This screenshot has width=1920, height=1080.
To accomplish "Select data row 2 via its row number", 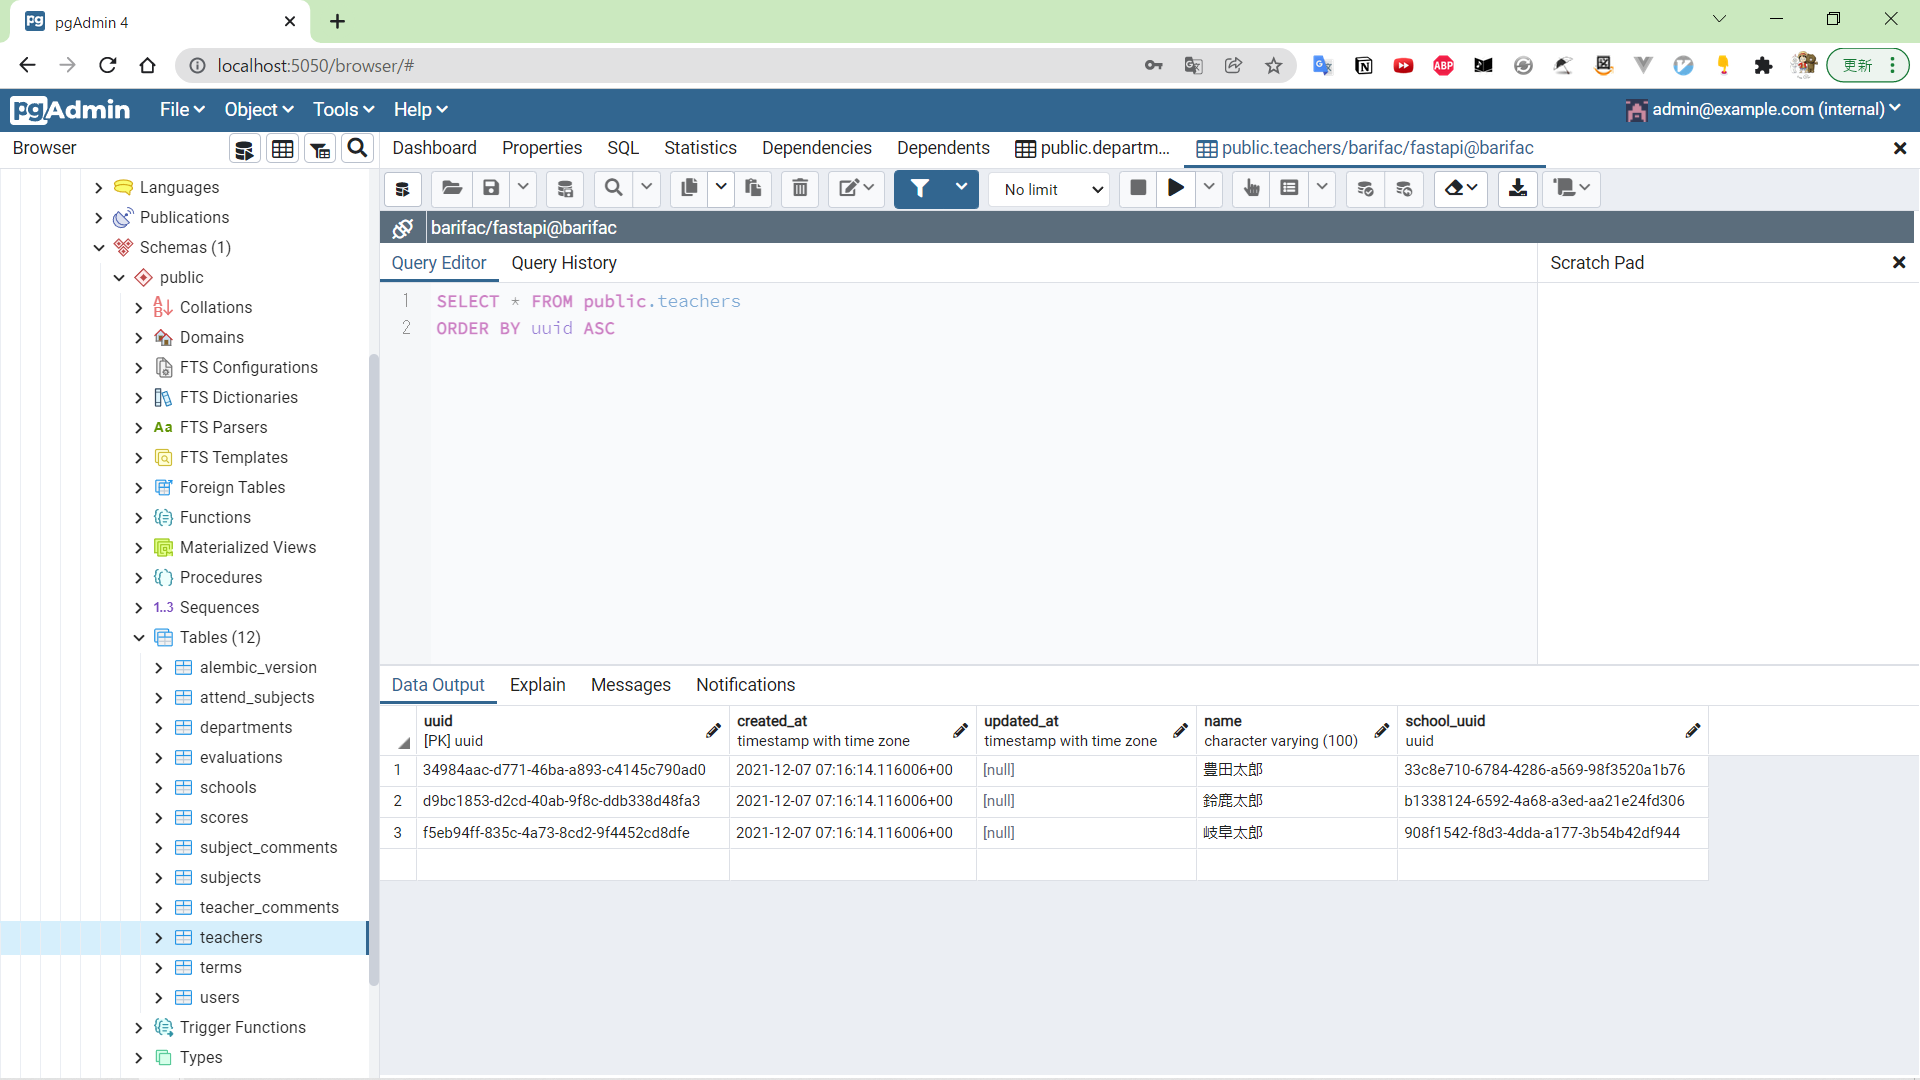I will click(x=398, y=801).
